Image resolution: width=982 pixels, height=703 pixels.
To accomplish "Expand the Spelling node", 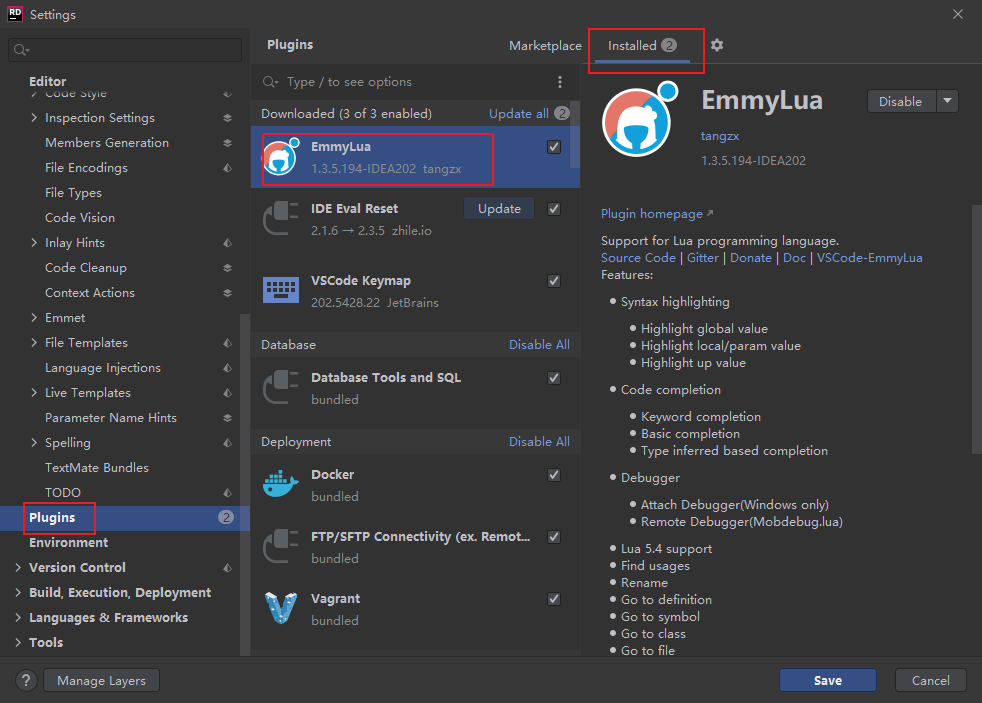I will (x=34, y=443).
